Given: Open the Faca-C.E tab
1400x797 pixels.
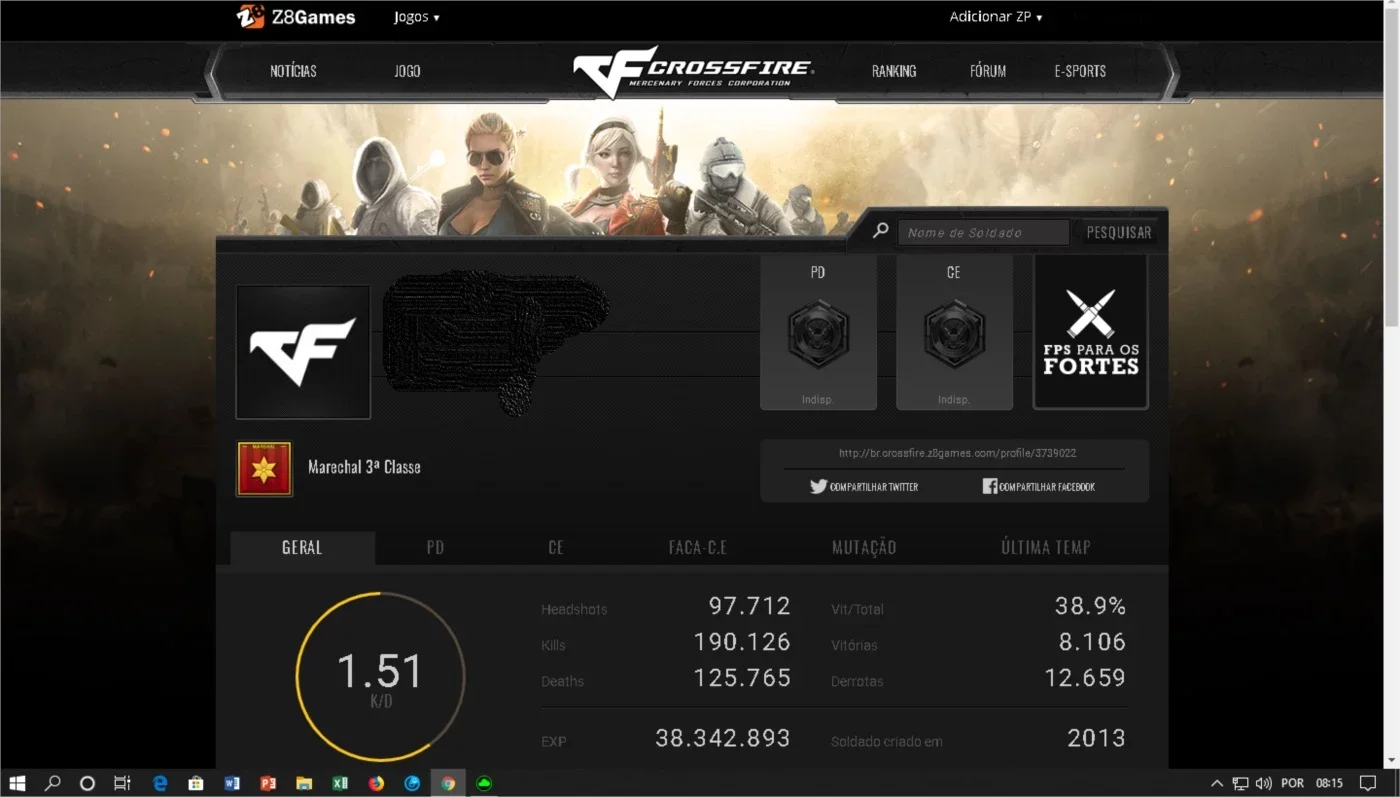Looking at the screenshot, I should [x=698, y=548].
